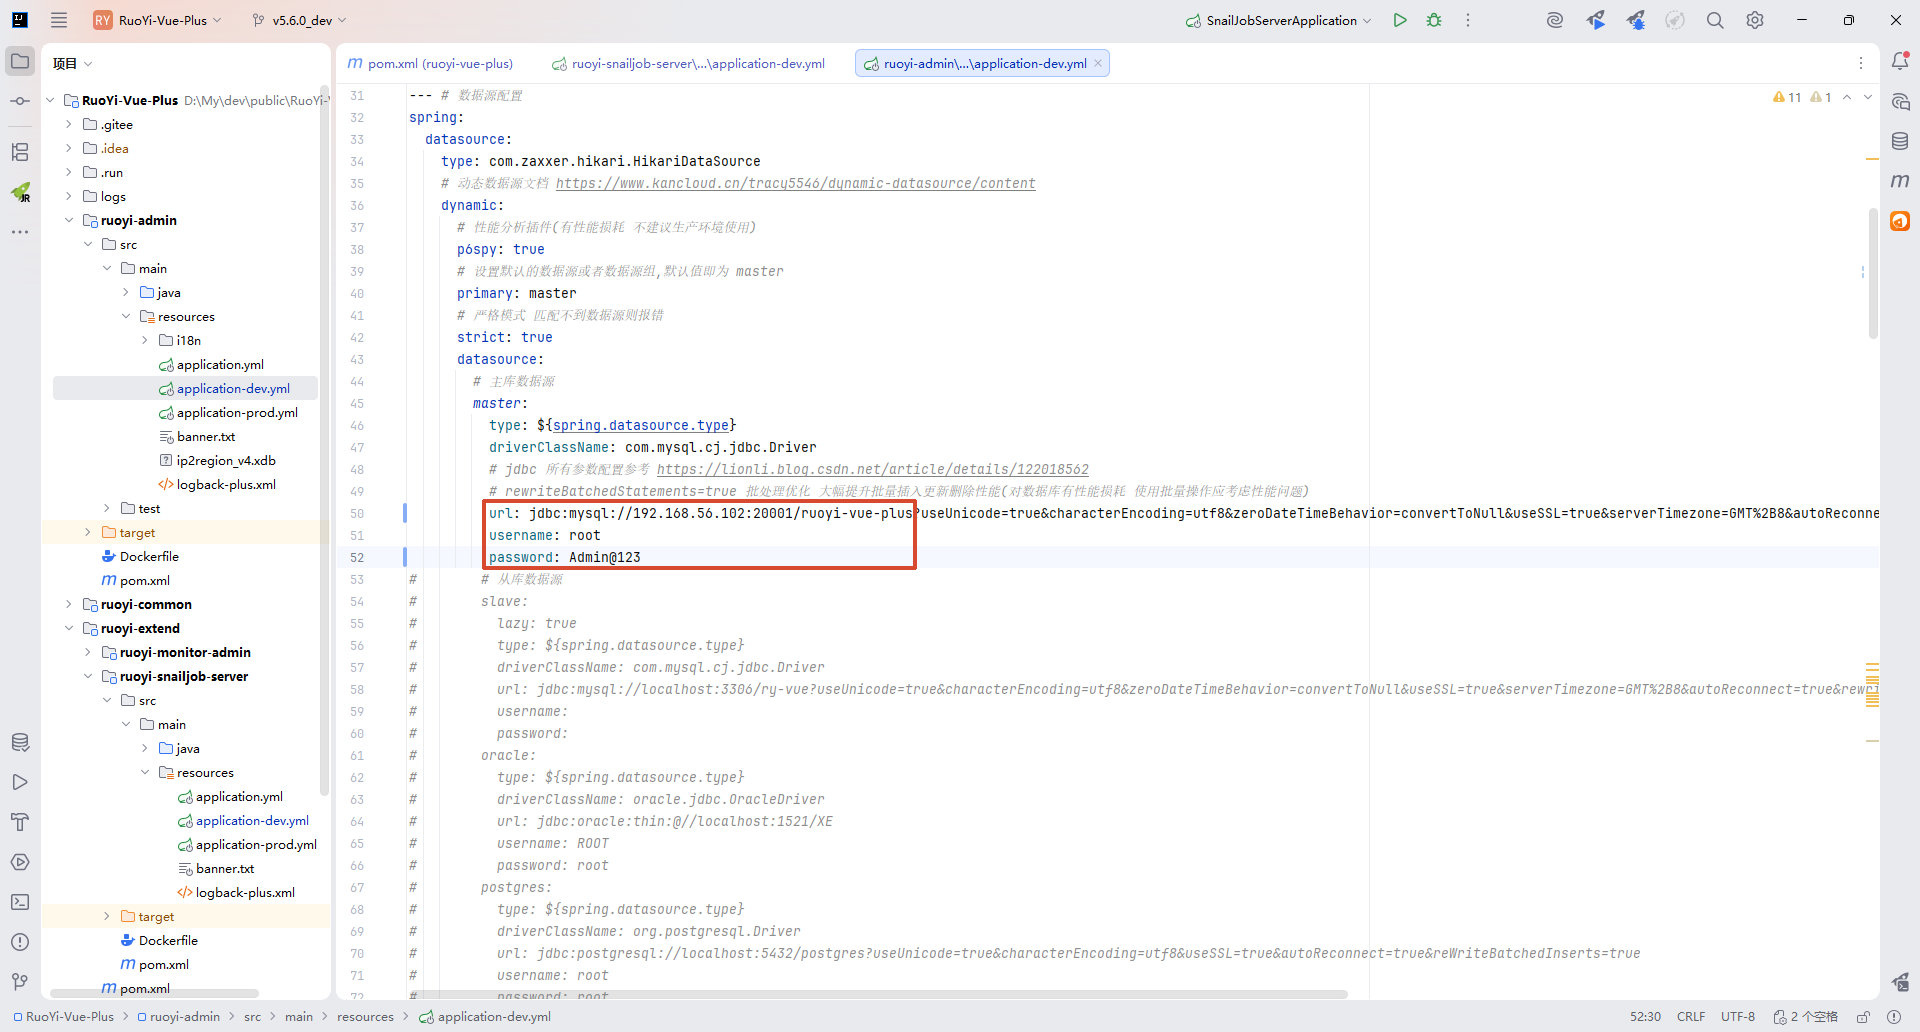Open the v5.6.0_dev branch dropdown

tap(300, 20)
